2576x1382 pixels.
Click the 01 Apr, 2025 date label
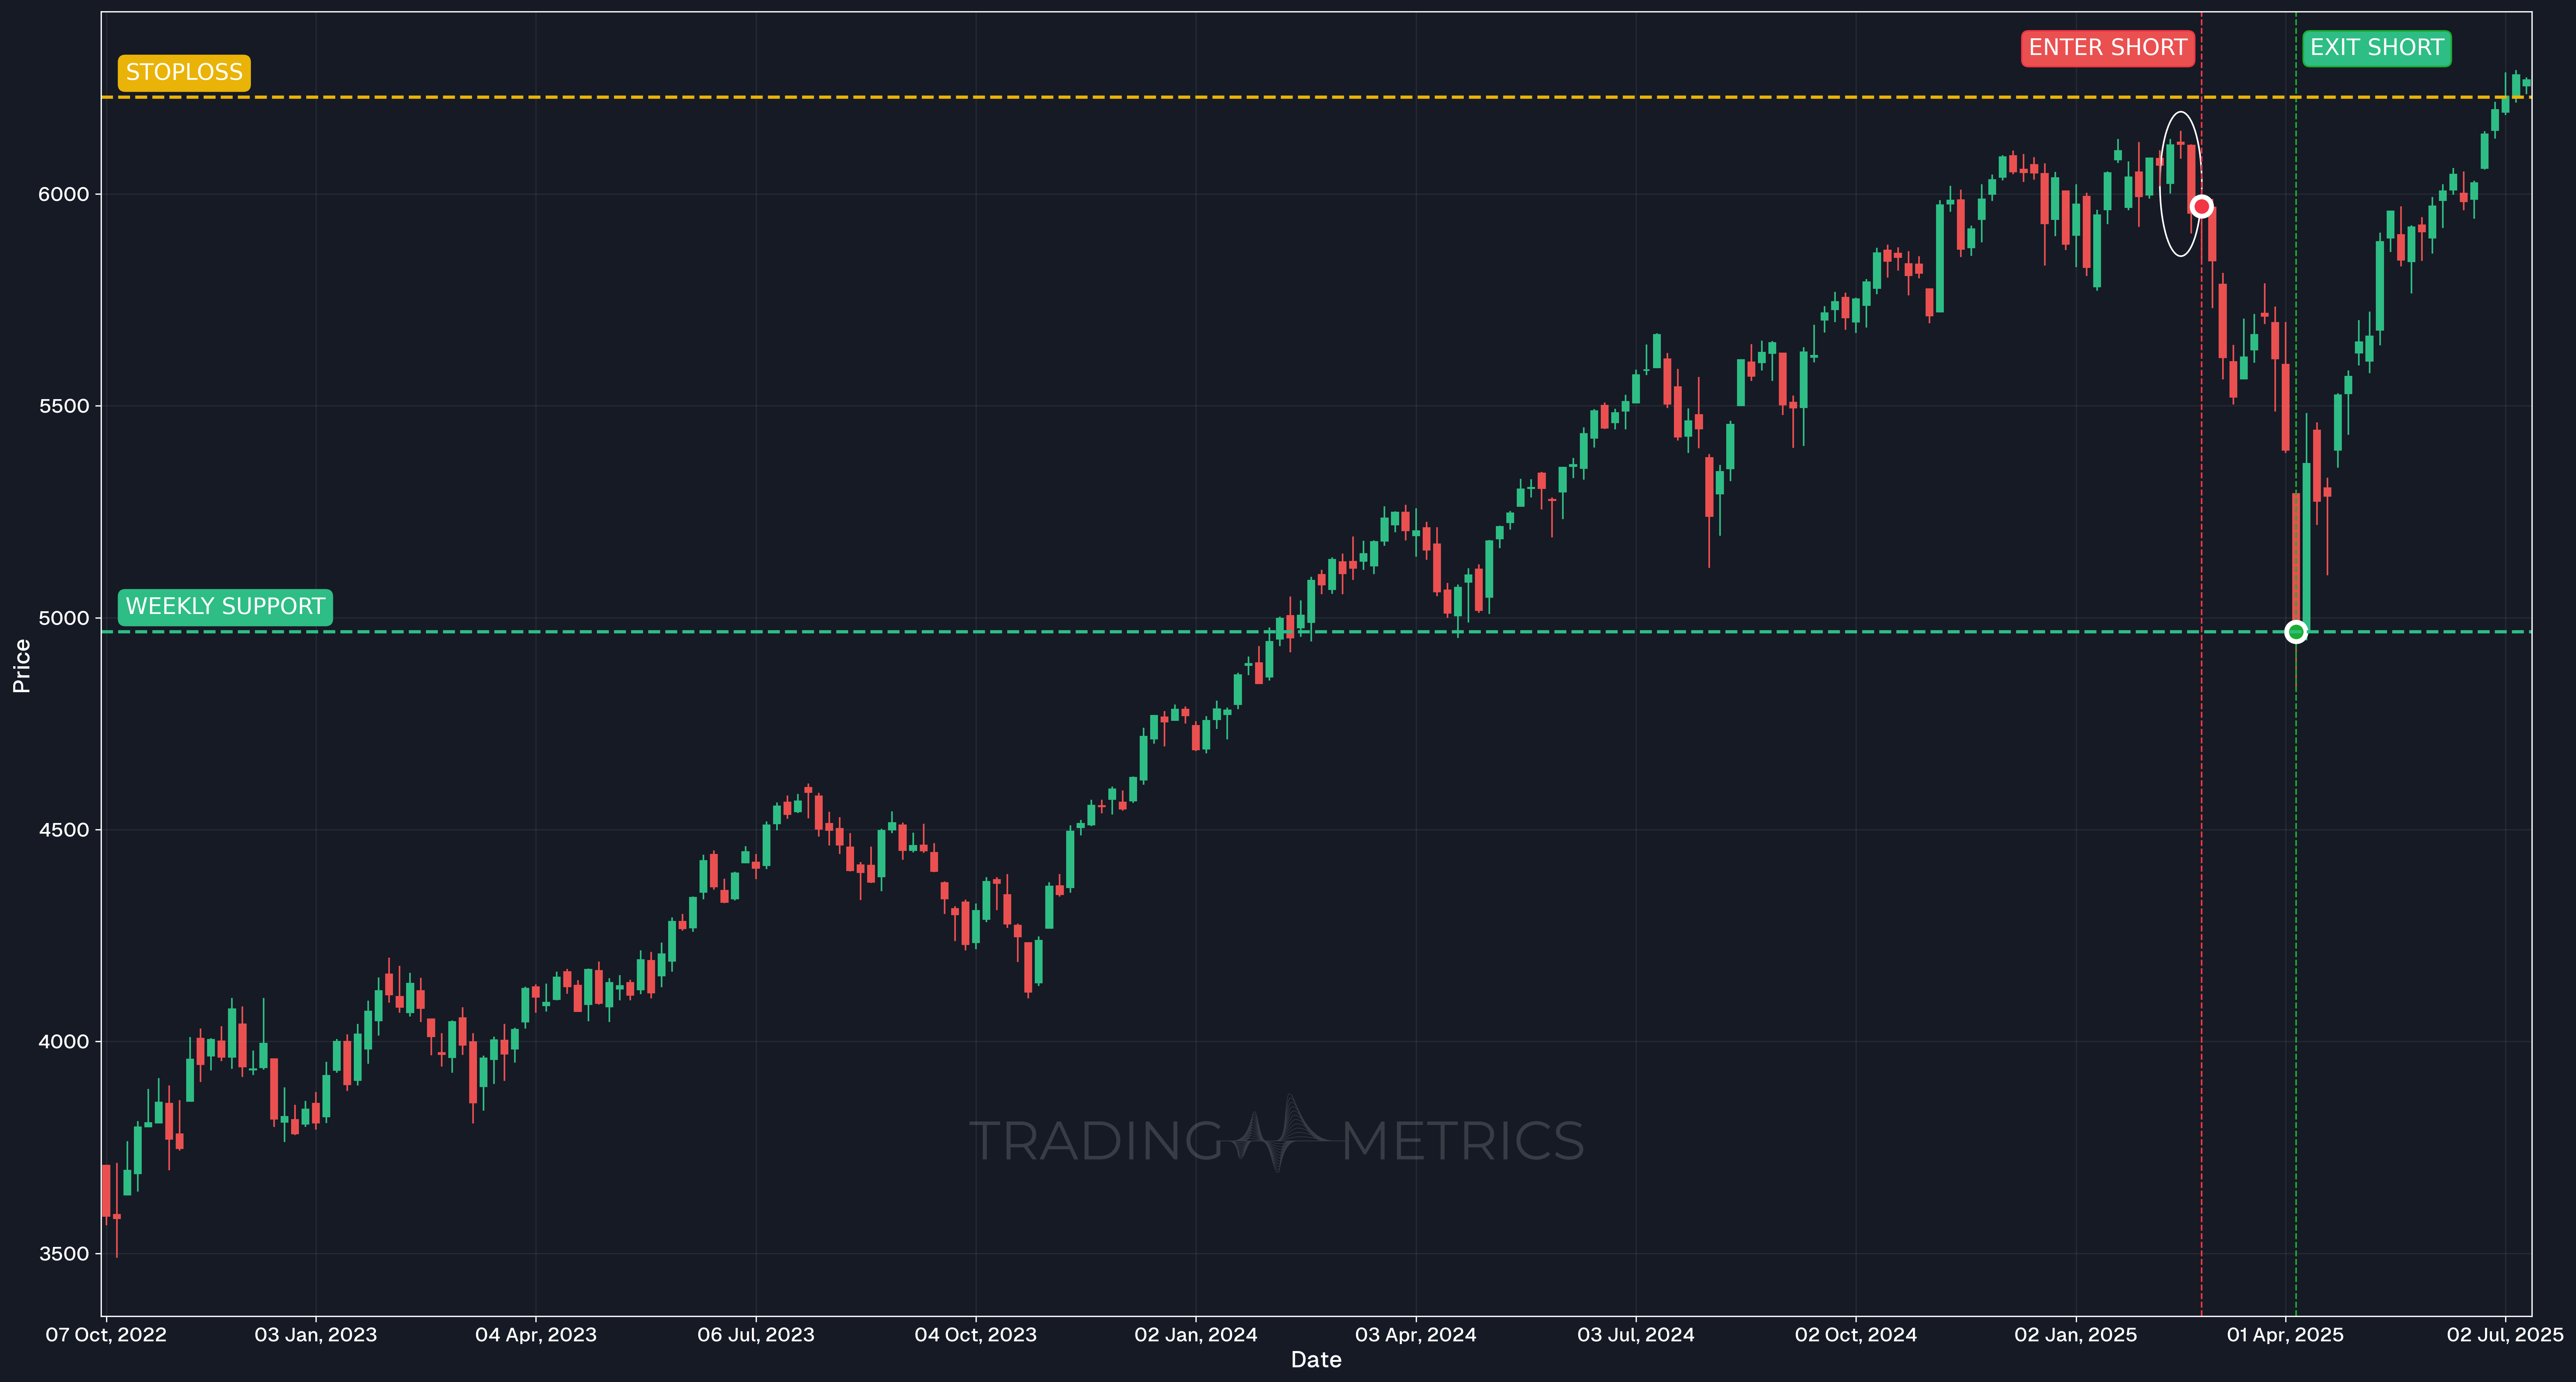2285,1335
